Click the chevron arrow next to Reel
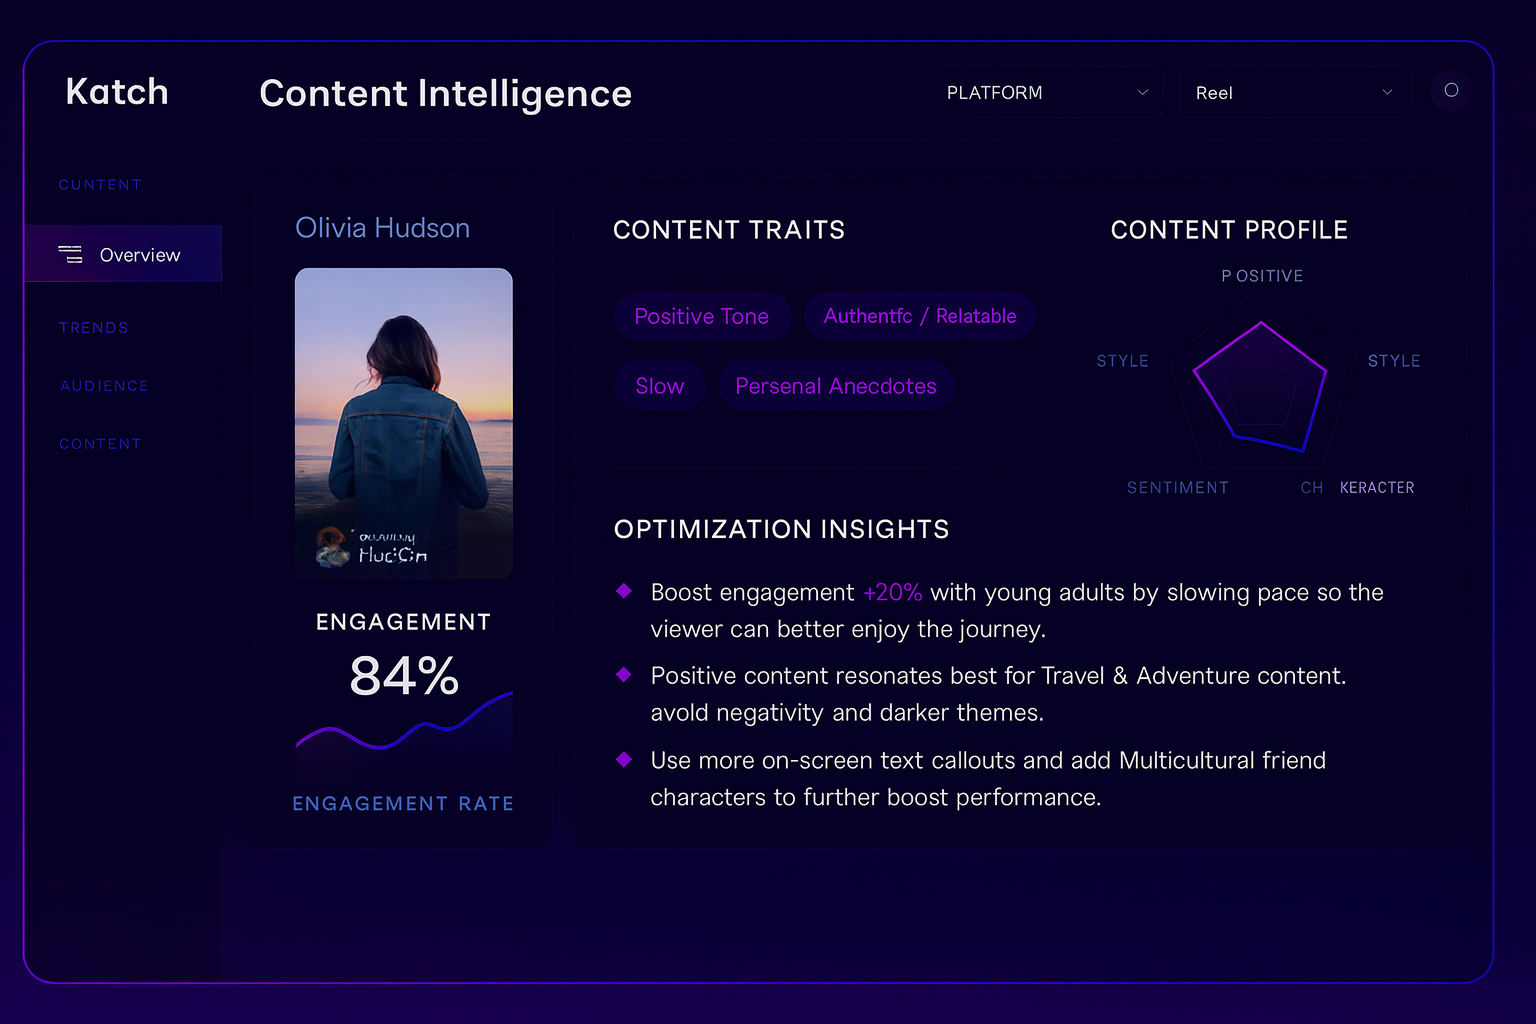This screenshot has width=1536, height=1024. (1387, 92)
